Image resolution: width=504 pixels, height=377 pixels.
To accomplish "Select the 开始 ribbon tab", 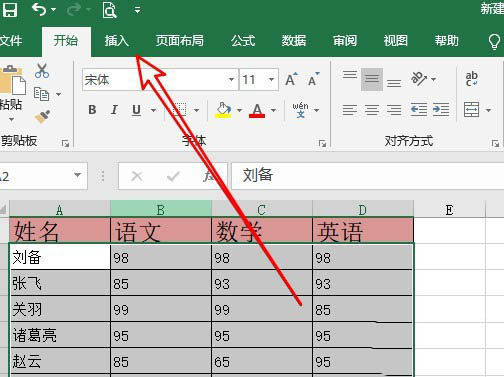I will (66, 41).
